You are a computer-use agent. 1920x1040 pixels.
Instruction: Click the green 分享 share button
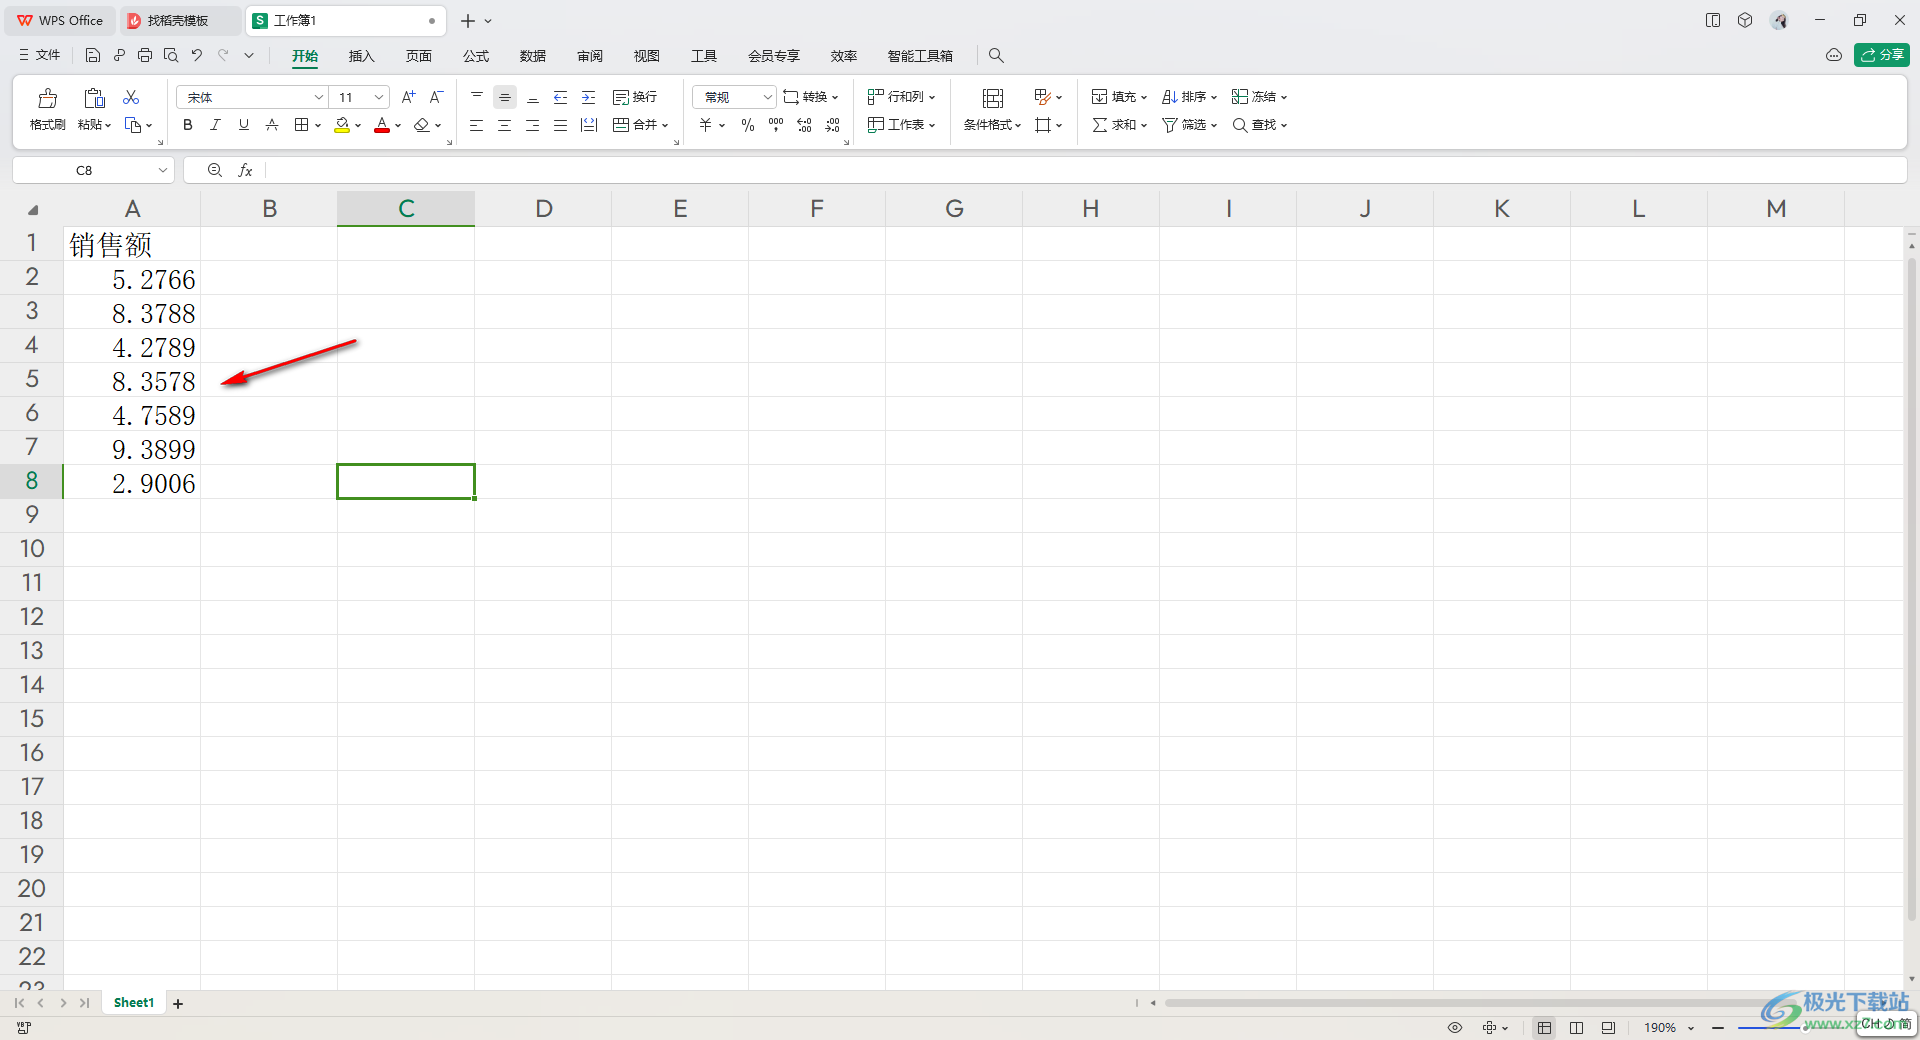[1881, 55]
